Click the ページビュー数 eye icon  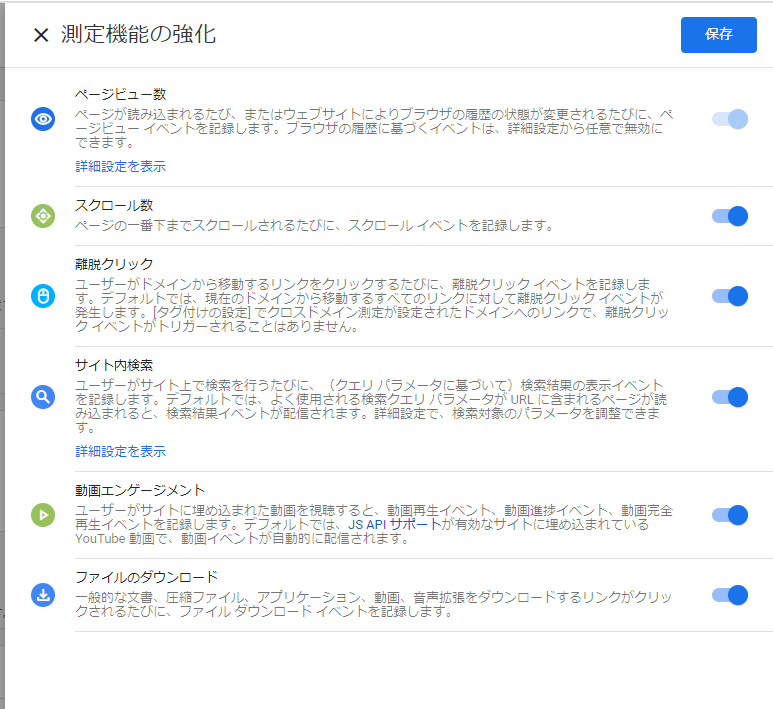click(x=43, y=119)
